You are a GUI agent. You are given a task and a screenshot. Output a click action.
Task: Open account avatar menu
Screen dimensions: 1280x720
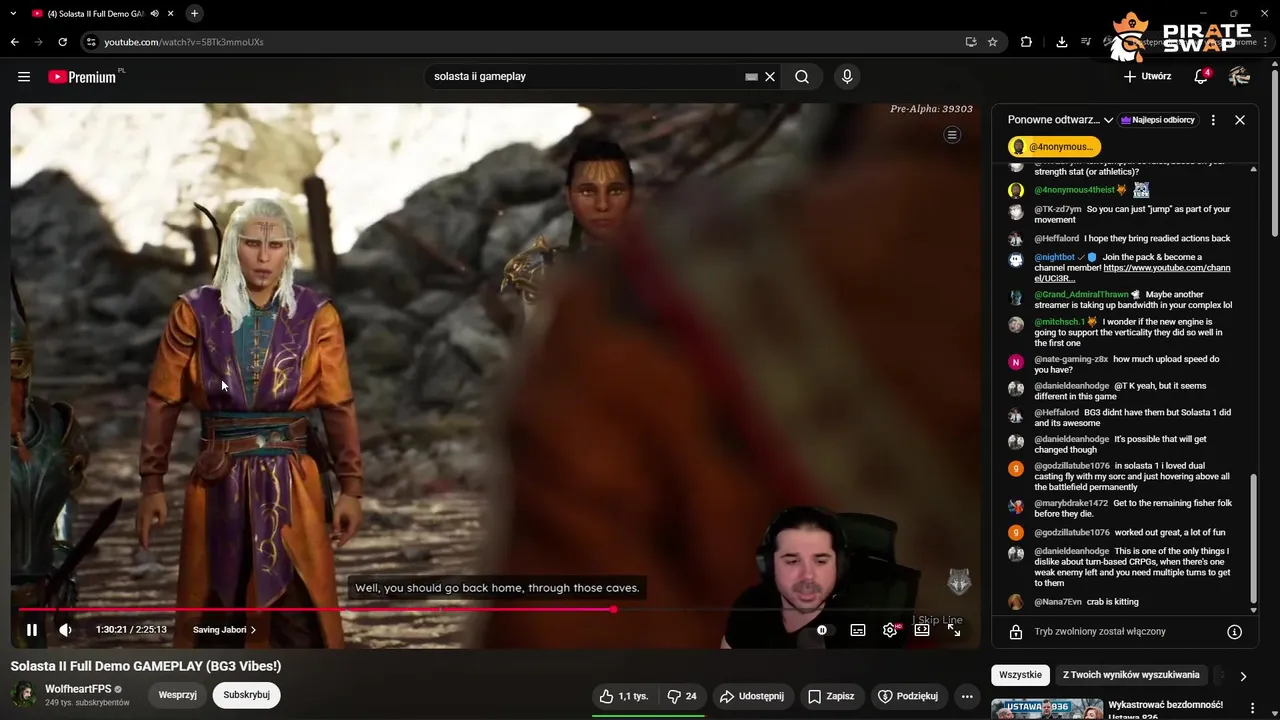[x=1239, y=76]
